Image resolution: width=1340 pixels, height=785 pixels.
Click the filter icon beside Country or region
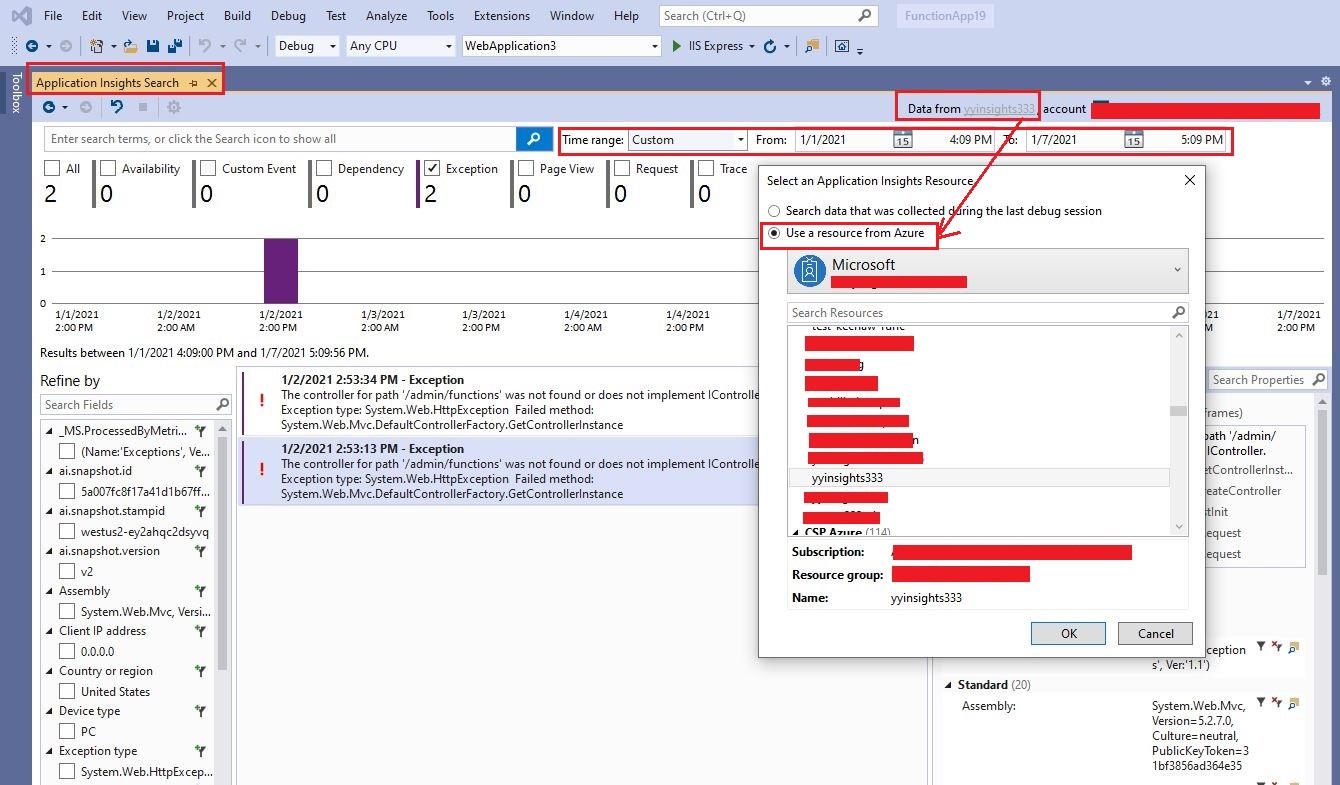pyautogui.click(x=200, y=671)
